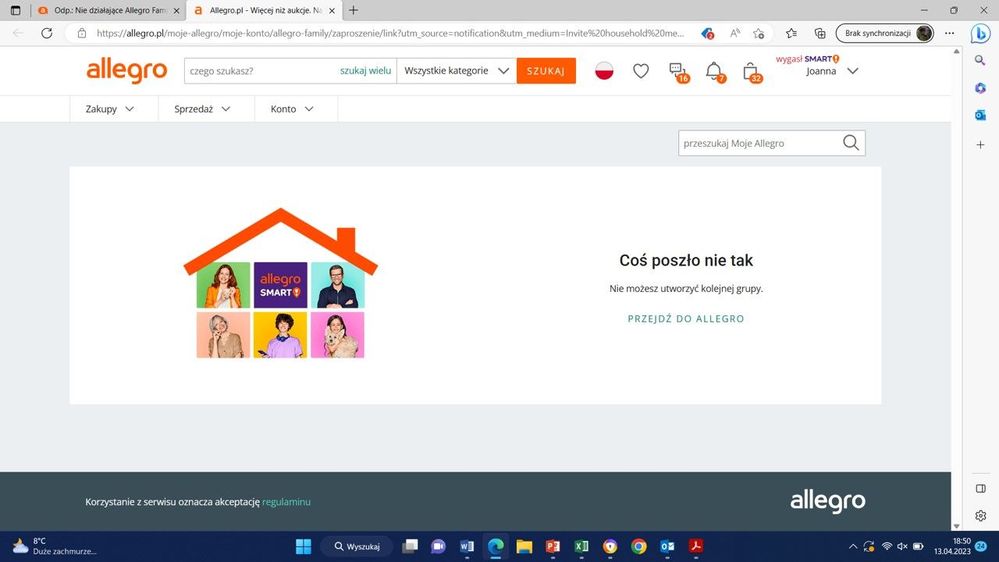Open Outlook from the taskbar
Screen dimensions: 999x562
click(667, 546)
